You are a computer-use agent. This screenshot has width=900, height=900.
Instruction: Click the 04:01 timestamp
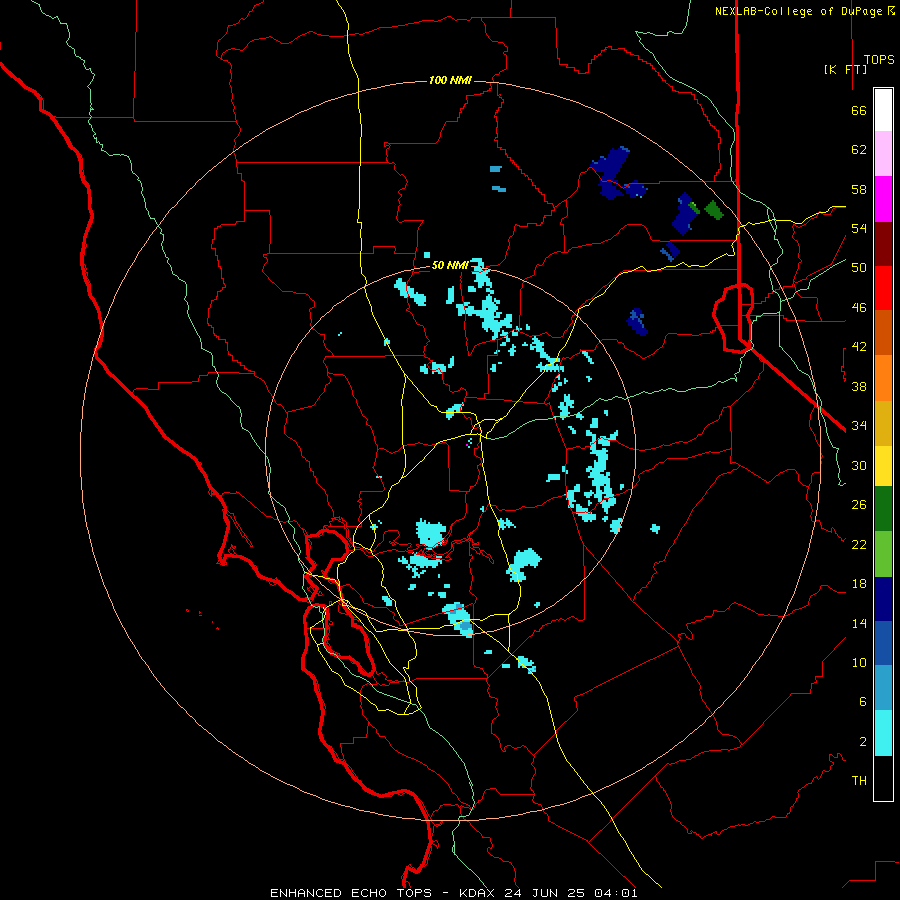(615, 893)
